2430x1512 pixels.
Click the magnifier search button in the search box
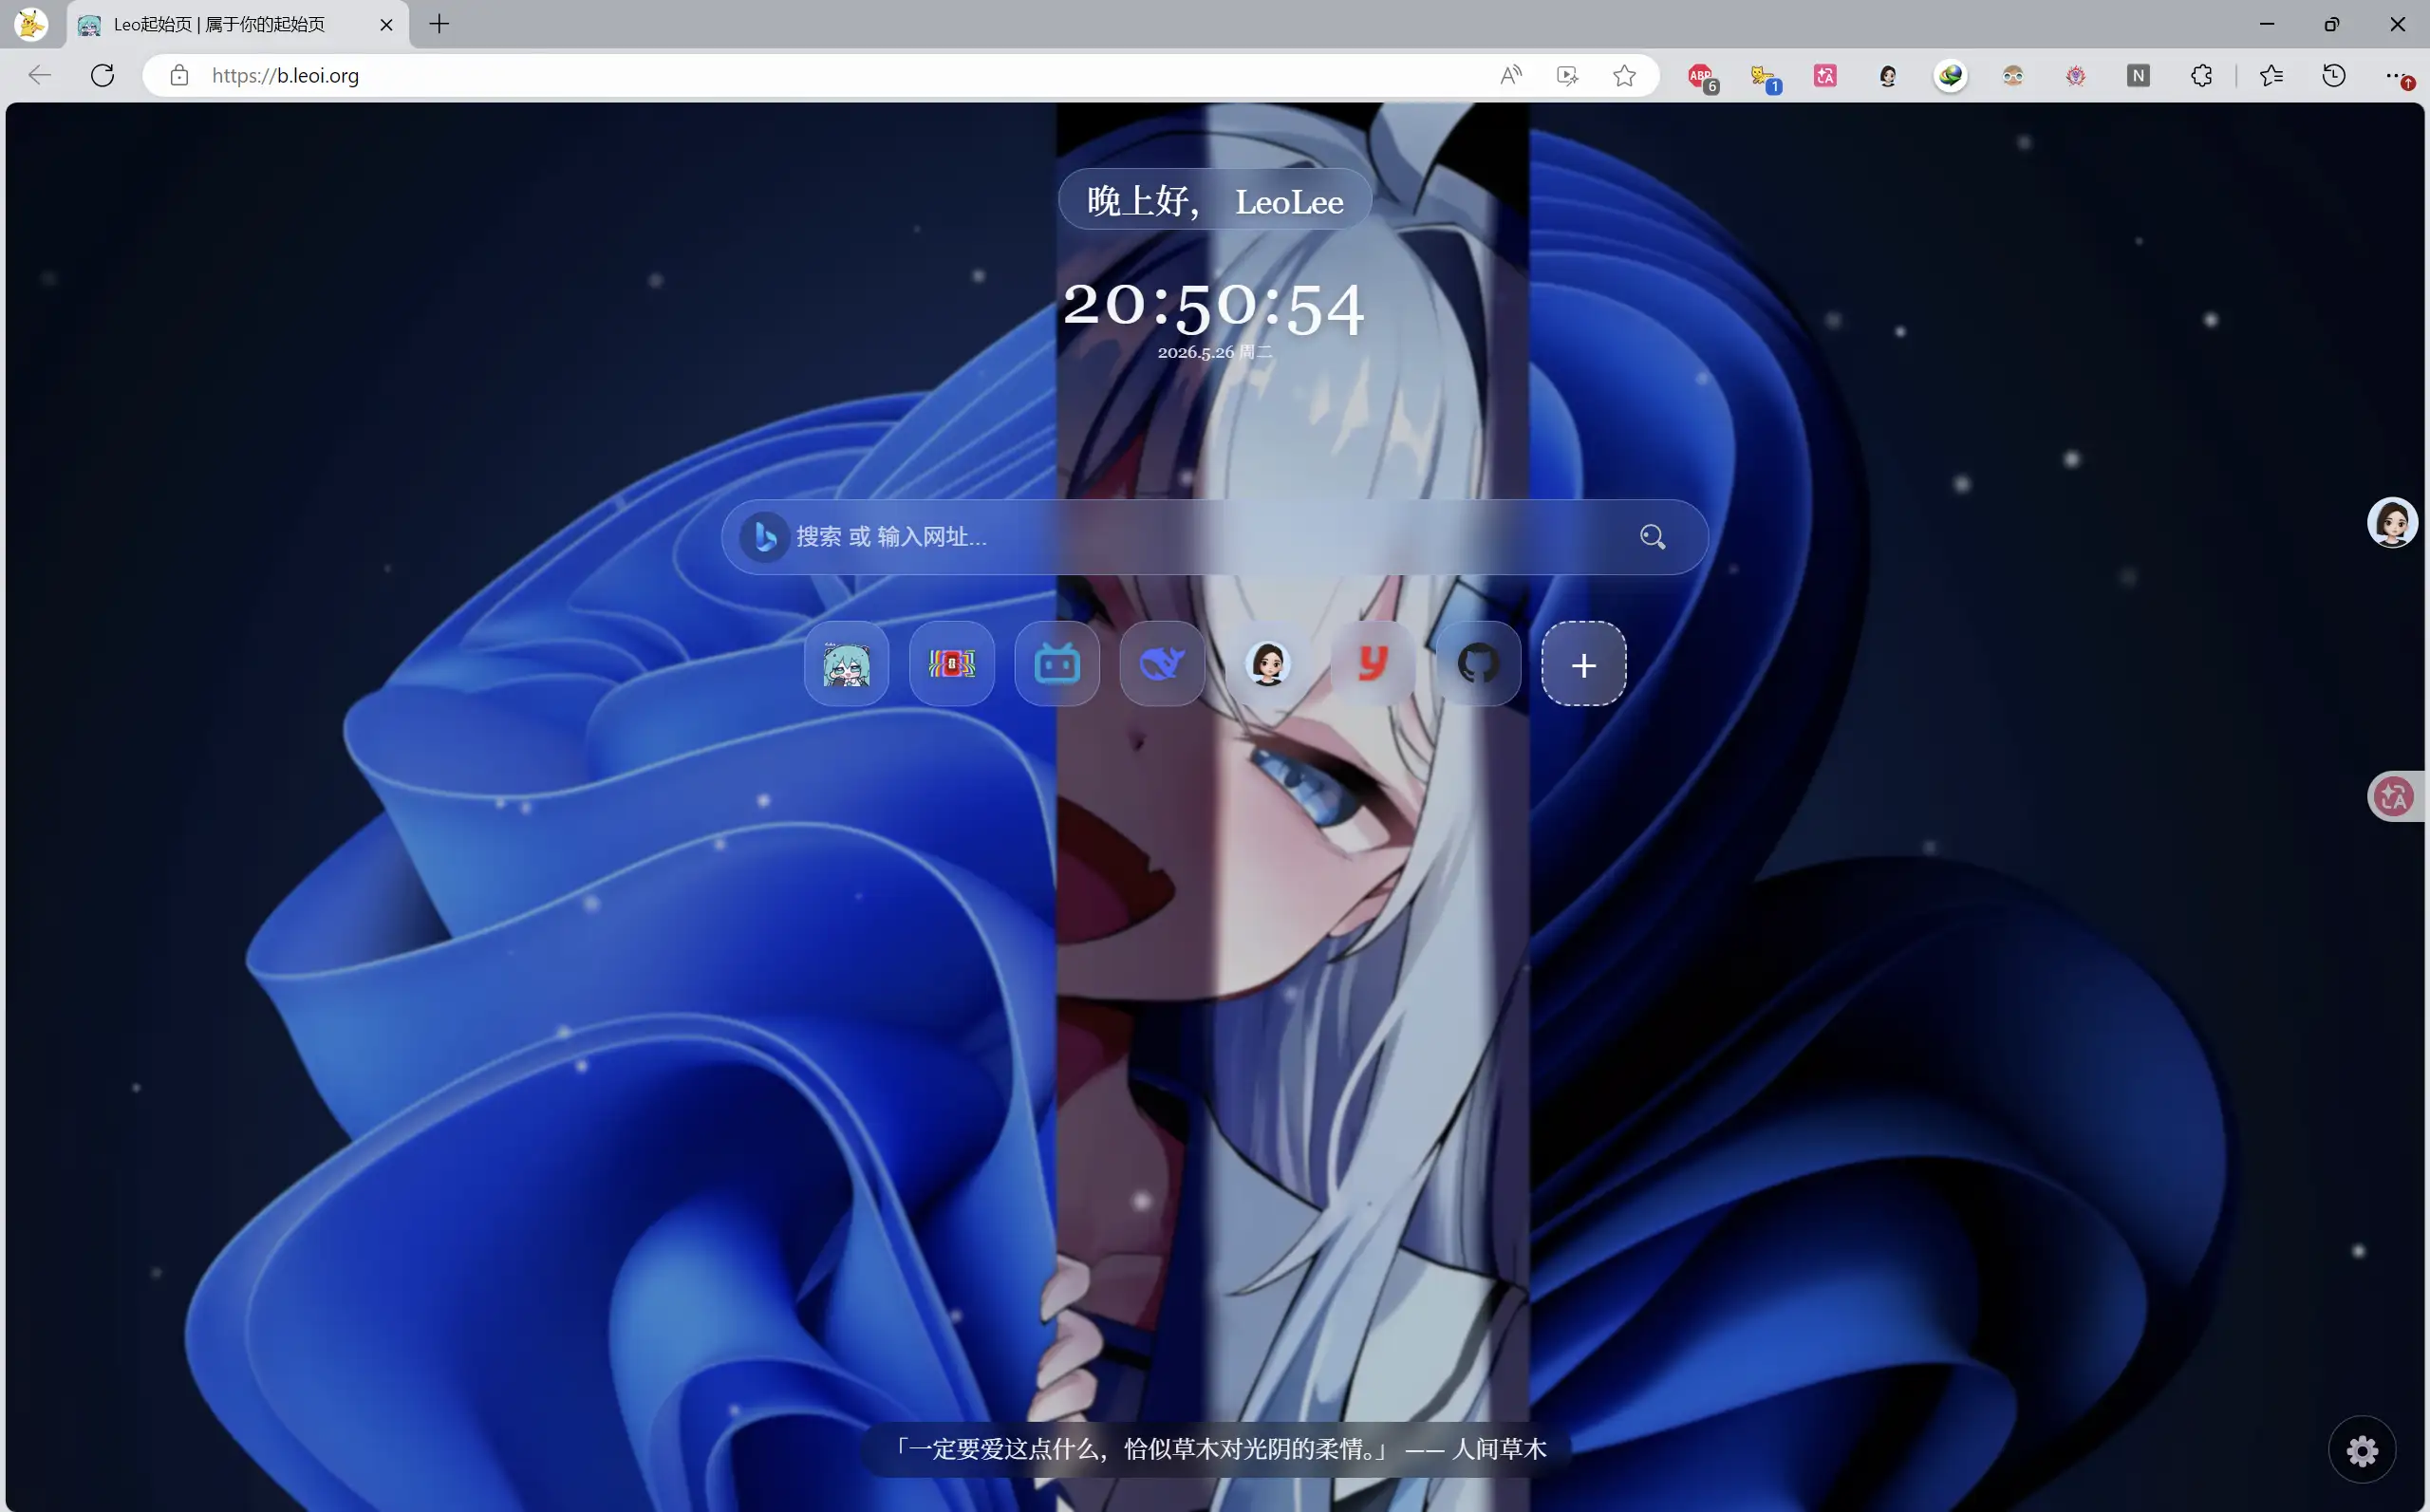point(1653,537)
